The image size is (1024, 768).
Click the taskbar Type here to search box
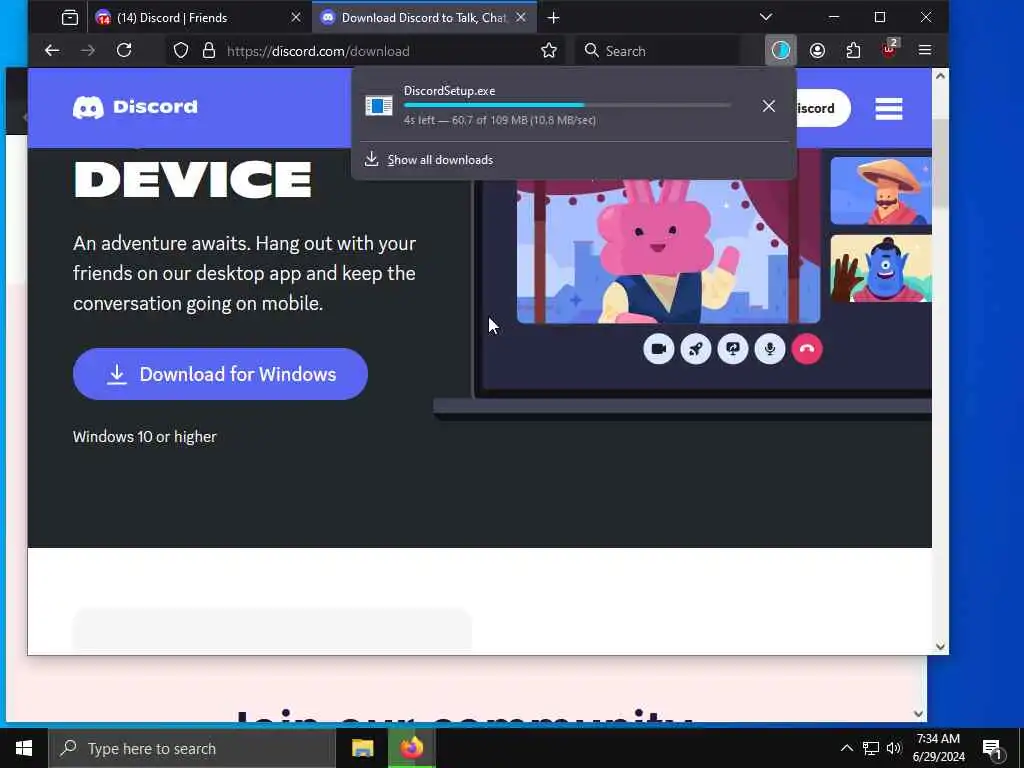[192, 748]
